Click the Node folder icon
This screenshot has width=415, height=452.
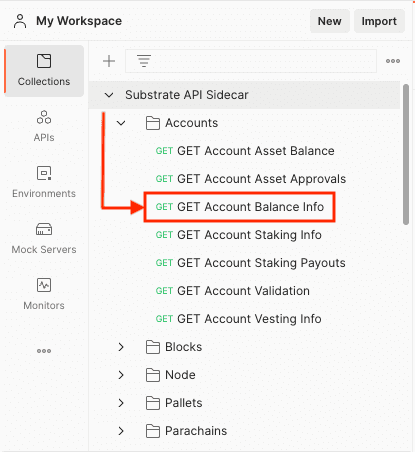pos(153,375)
